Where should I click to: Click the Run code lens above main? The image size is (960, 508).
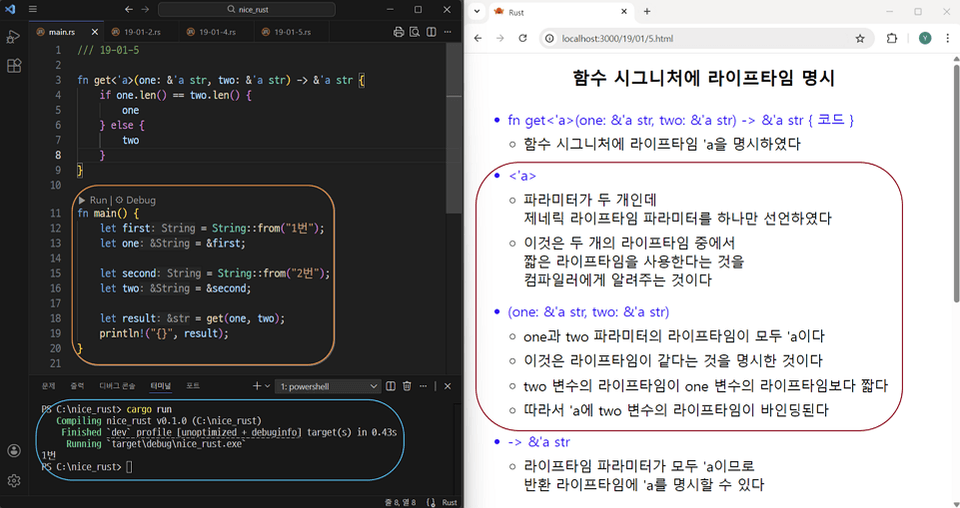[x=98, y=200]
